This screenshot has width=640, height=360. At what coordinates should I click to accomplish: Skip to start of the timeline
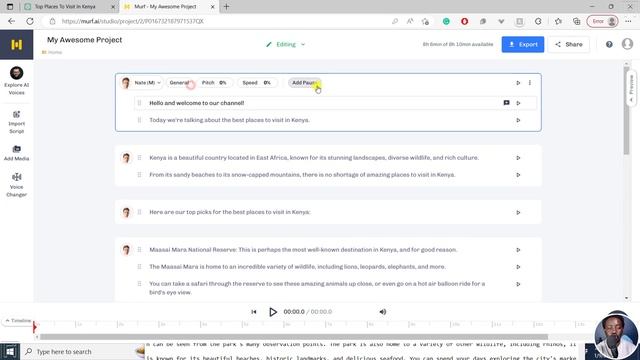pyautogui.click(x=254, y=312)
